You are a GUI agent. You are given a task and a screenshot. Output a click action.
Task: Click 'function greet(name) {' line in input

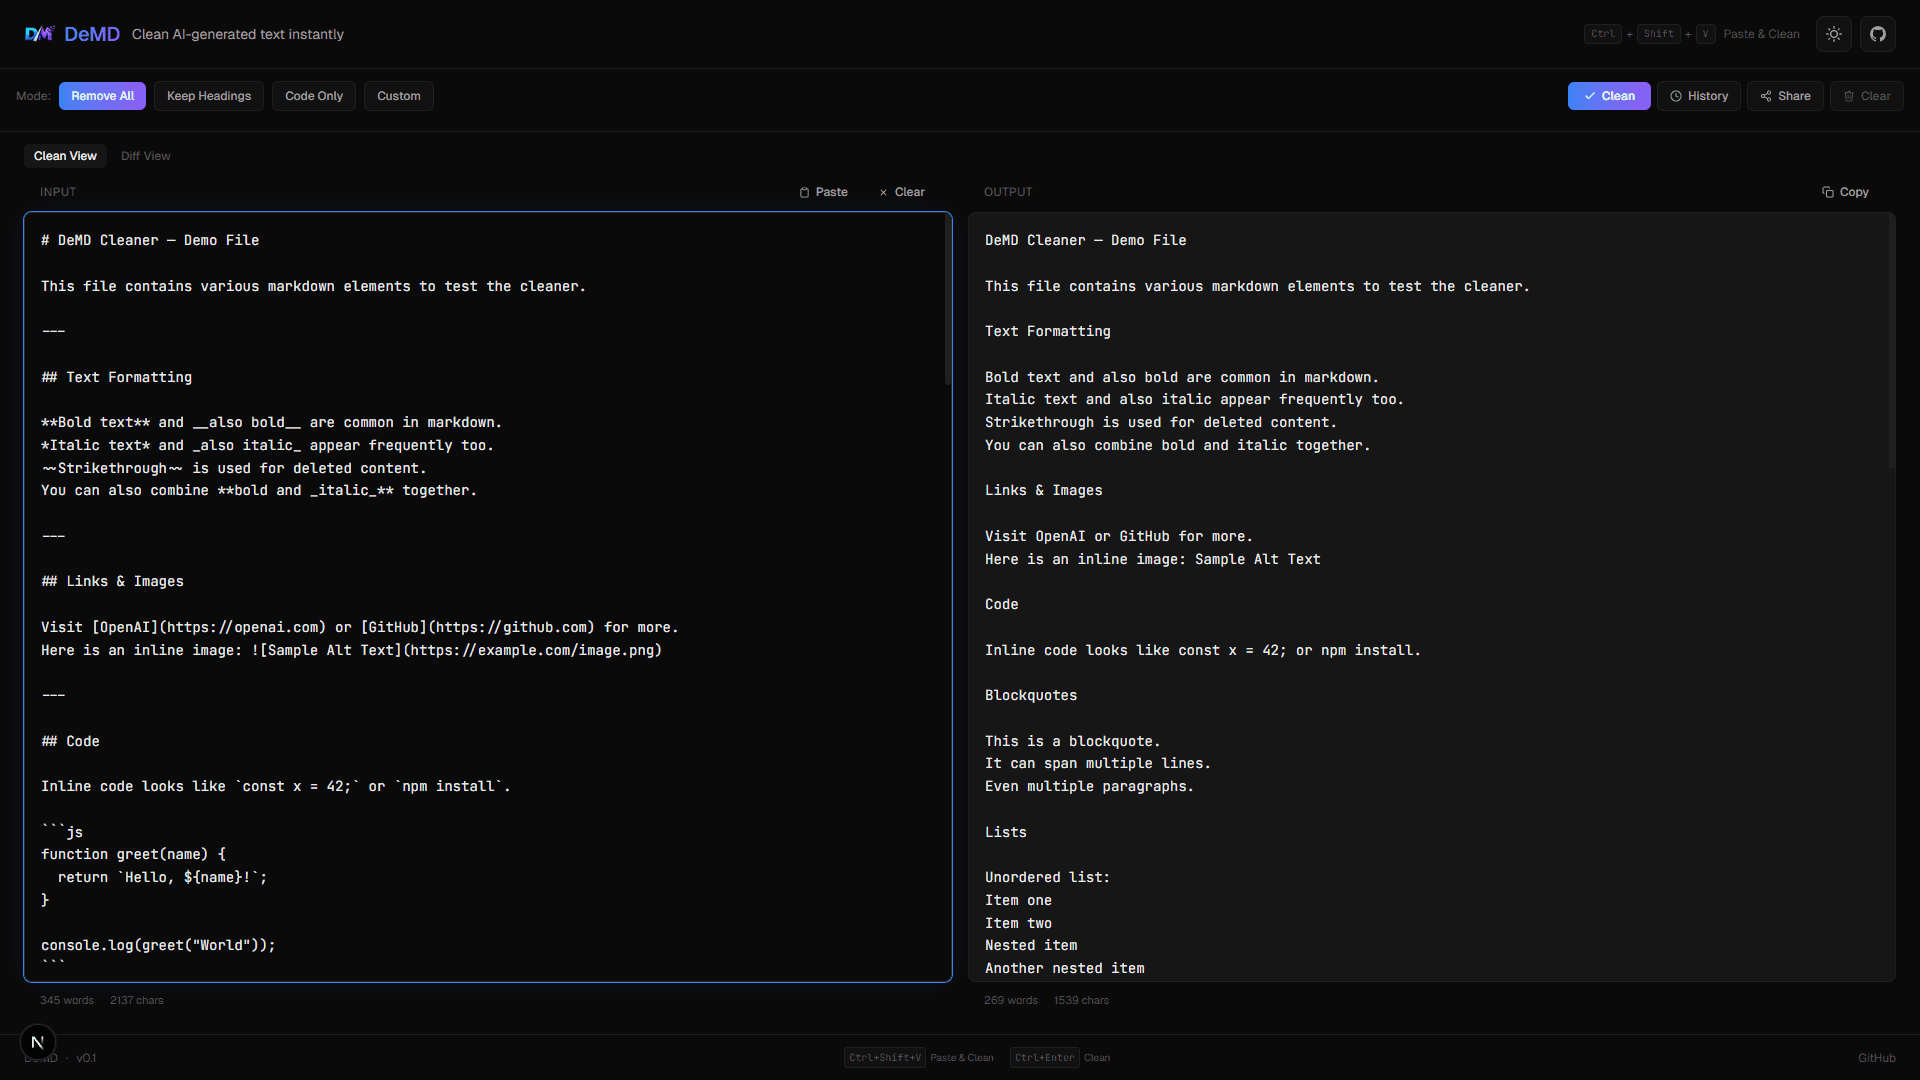(x=134, y=854)
